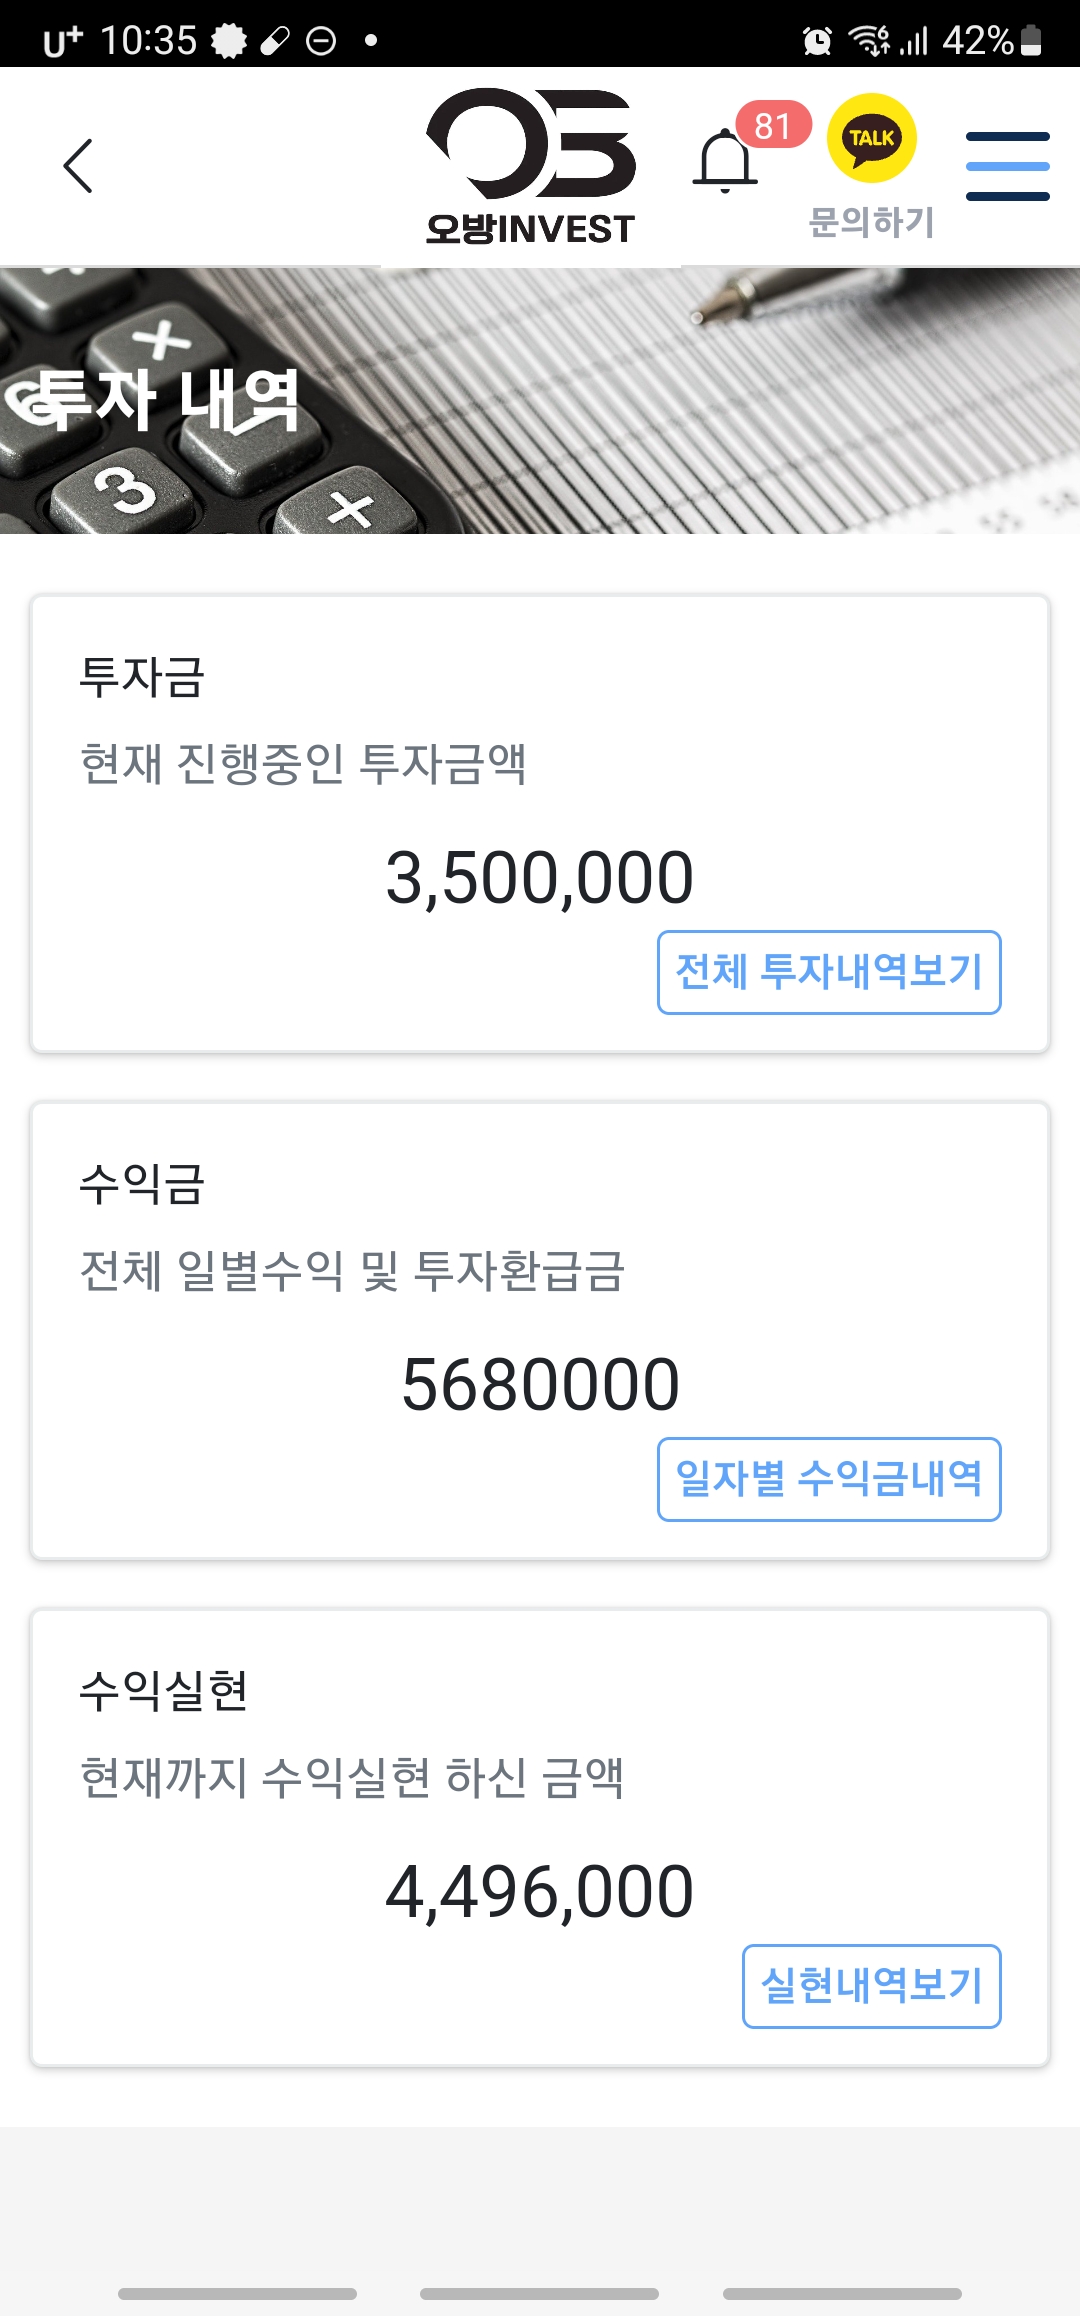Tap the 투자 내역 banner image
The height and width of the screenshot is (2316, 1080).
[x=540, y=401]
